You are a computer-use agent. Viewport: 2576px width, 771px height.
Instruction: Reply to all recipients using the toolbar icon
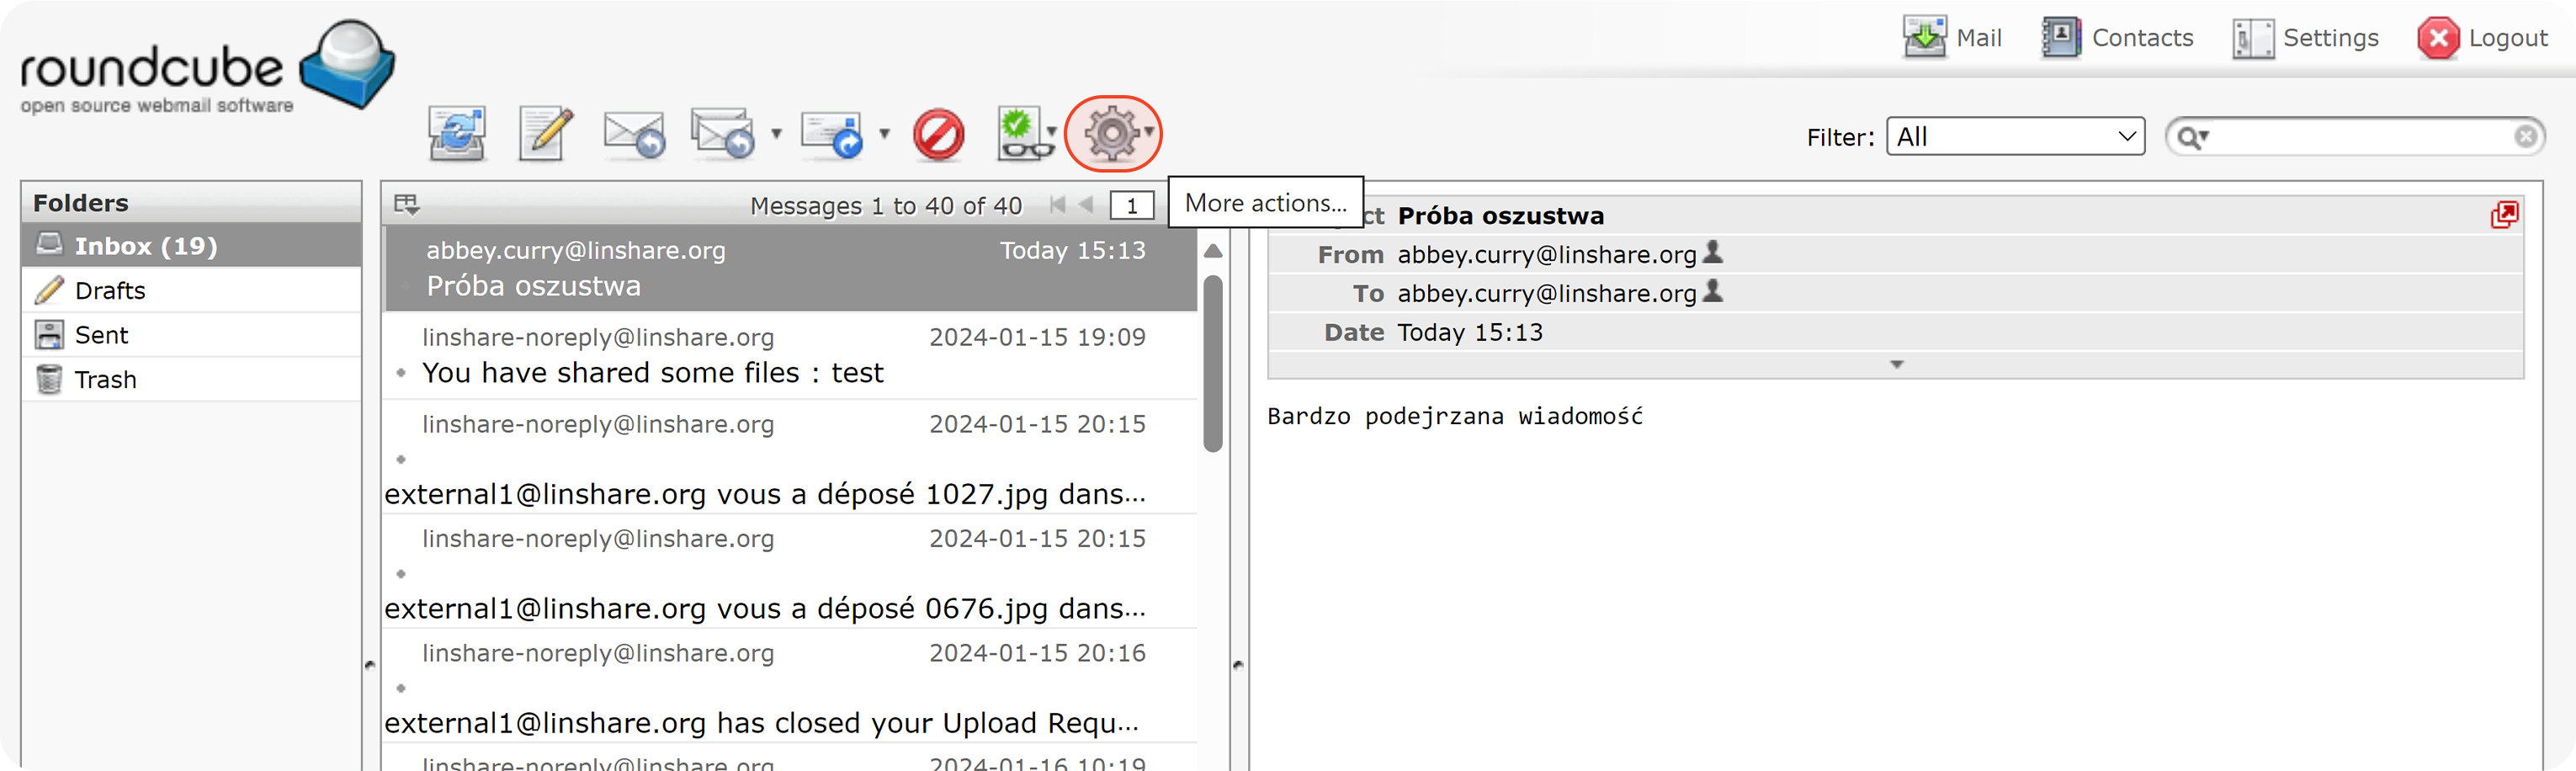coord(722,133)
